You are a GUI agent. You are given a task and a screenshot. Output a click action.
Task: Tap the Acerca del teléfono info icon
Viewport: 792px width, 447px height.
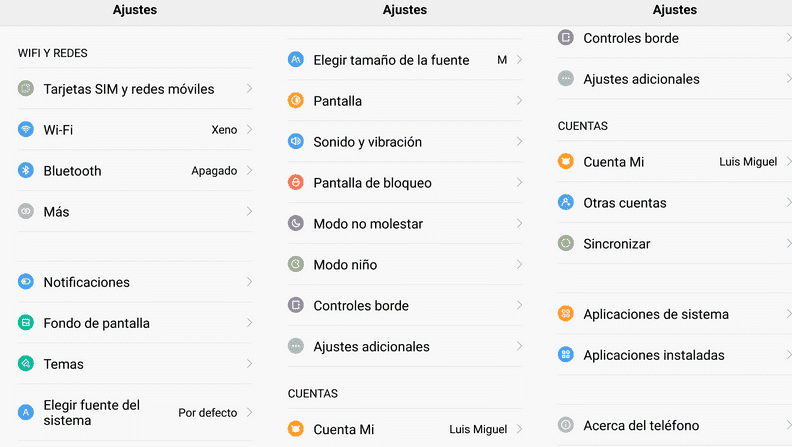point(566,425)
